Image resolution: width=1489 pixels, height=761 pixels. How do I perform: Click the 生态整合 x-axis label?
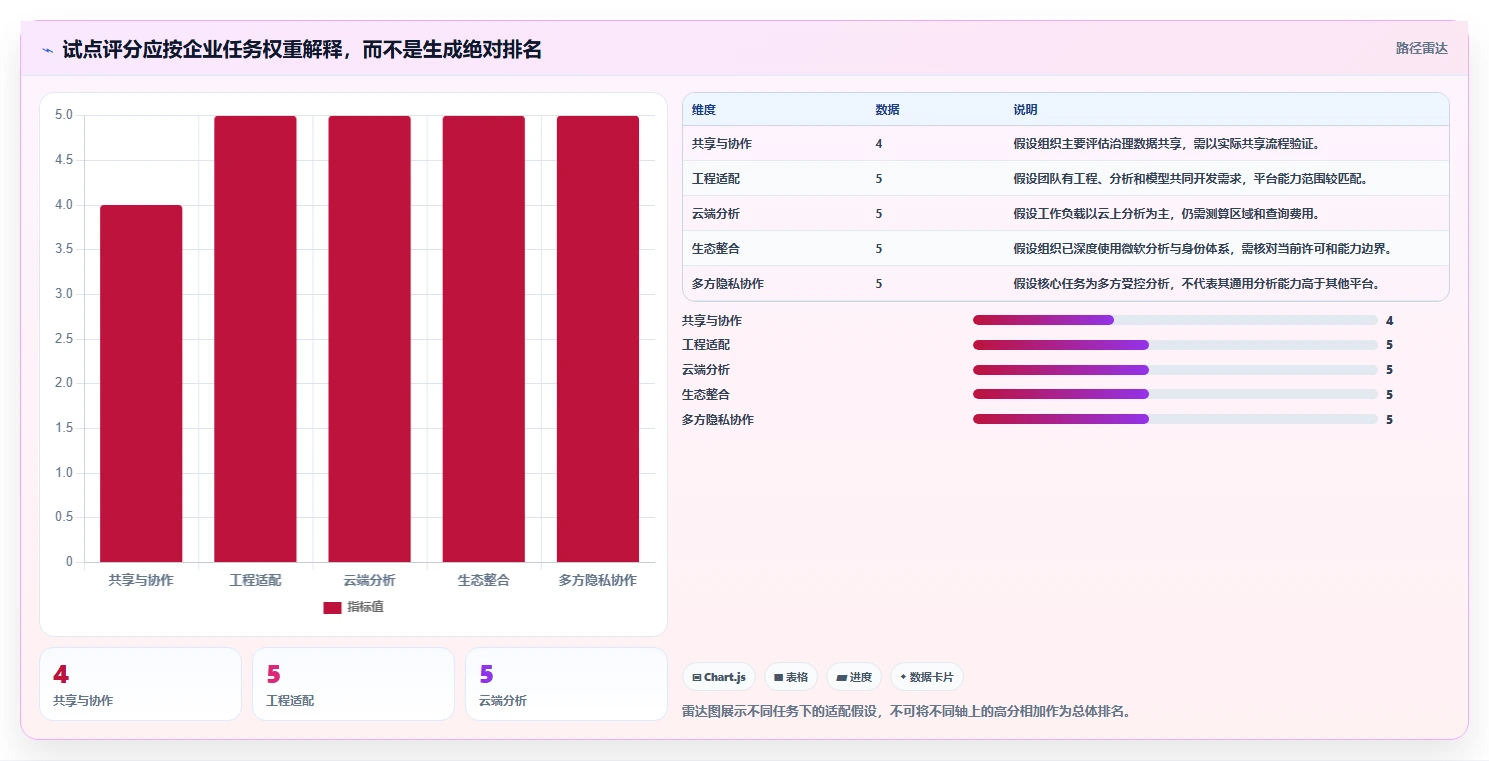pyautogui.click(x=484, y=580)
